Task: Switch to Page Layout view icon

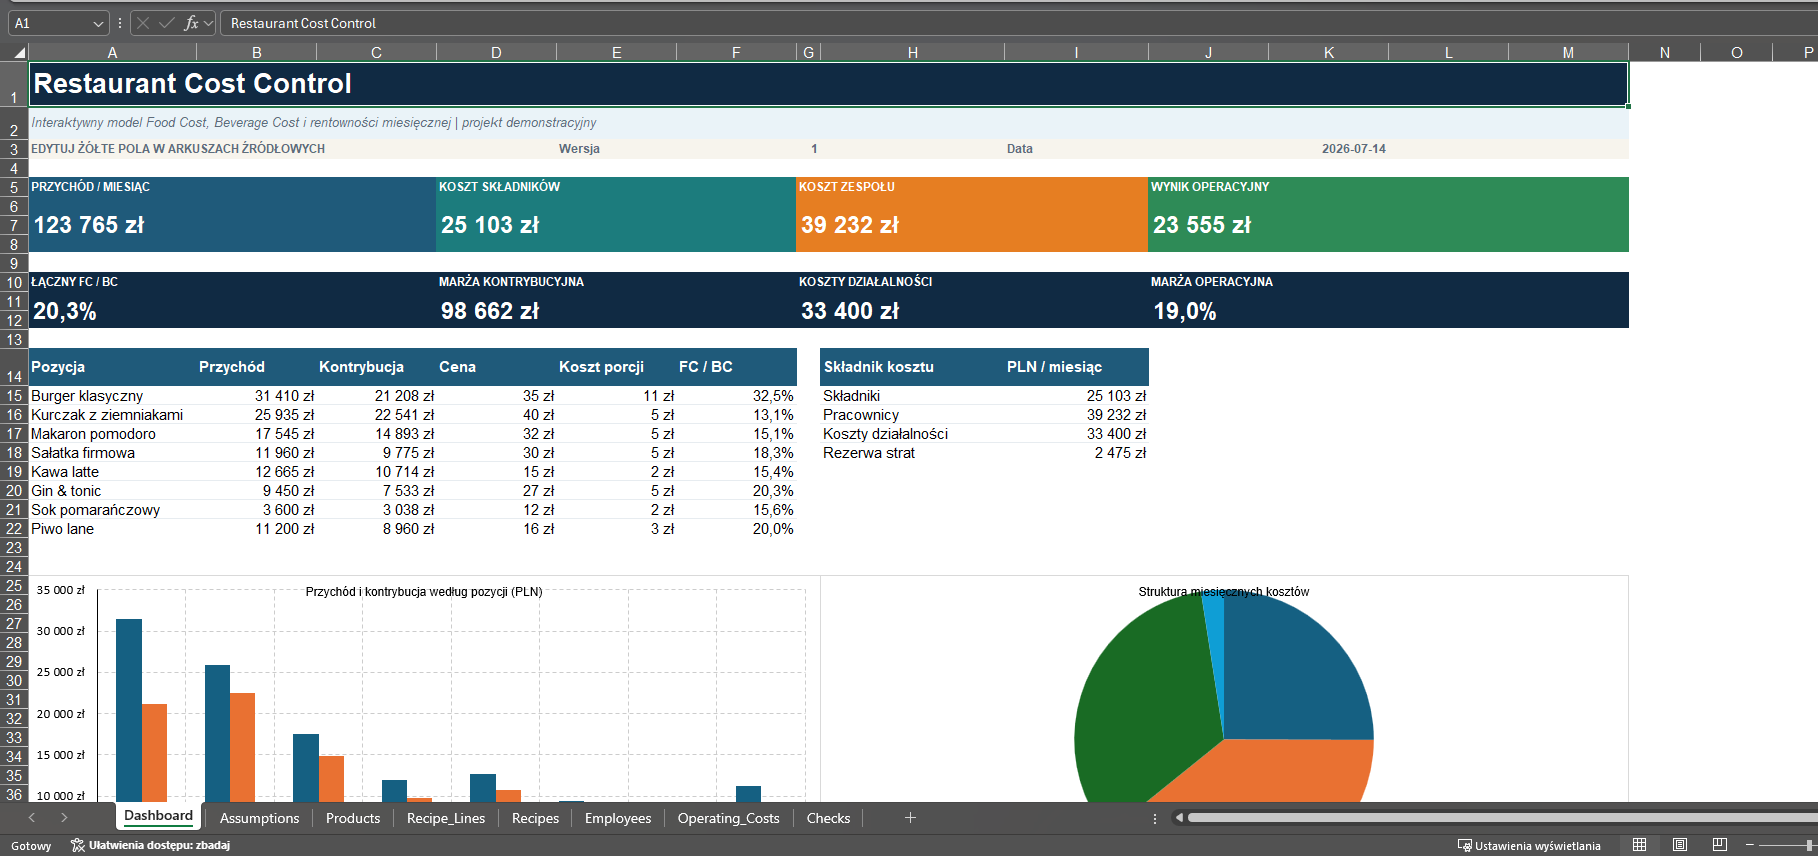Action: (1680, 845)
